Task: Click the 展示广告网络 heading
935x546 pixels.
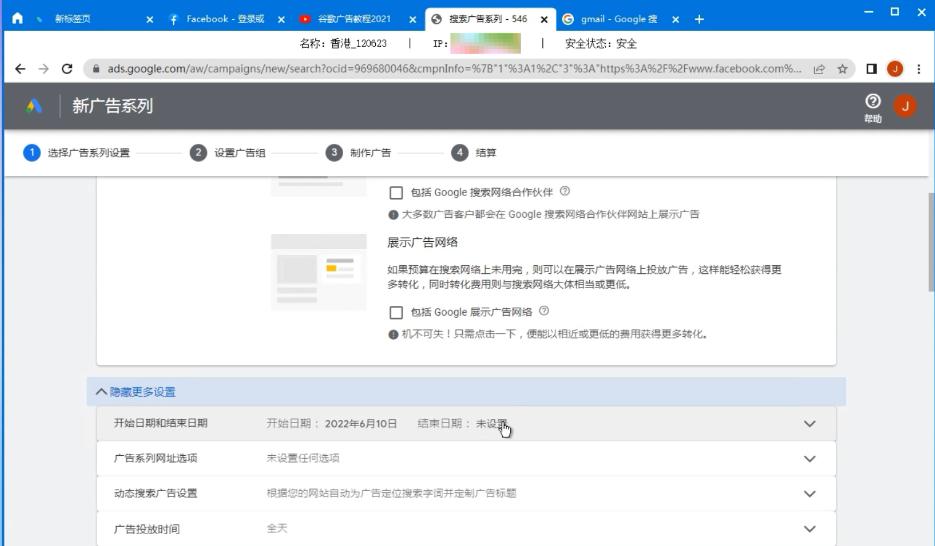Action: click(422, 242)
